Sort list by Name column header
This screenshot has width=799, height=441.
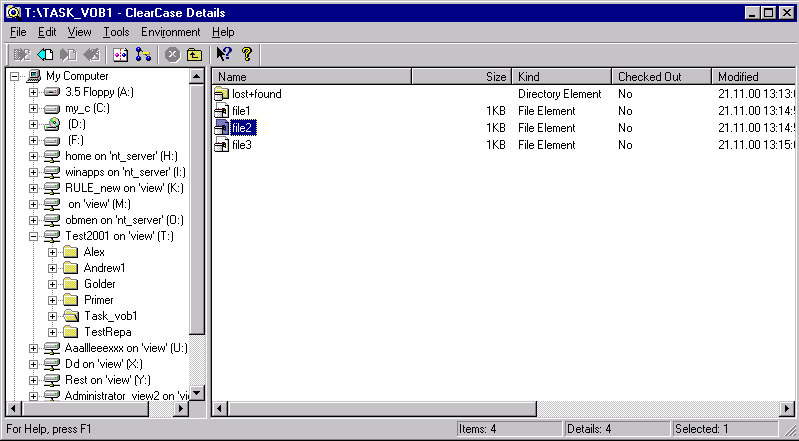point(312,76)
